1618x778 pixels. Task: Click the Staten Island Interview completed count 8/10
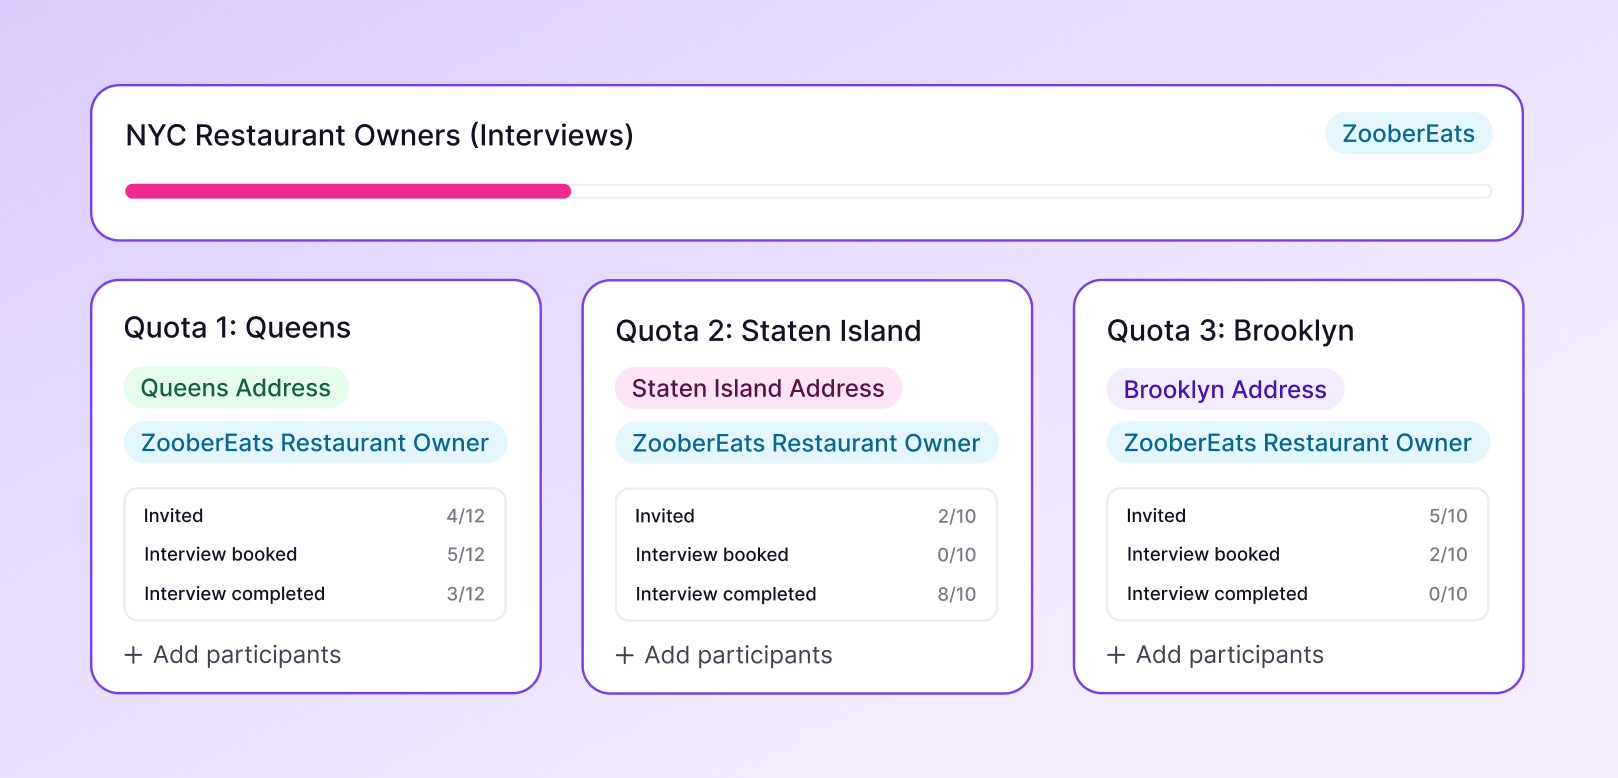tap(957, 594)
